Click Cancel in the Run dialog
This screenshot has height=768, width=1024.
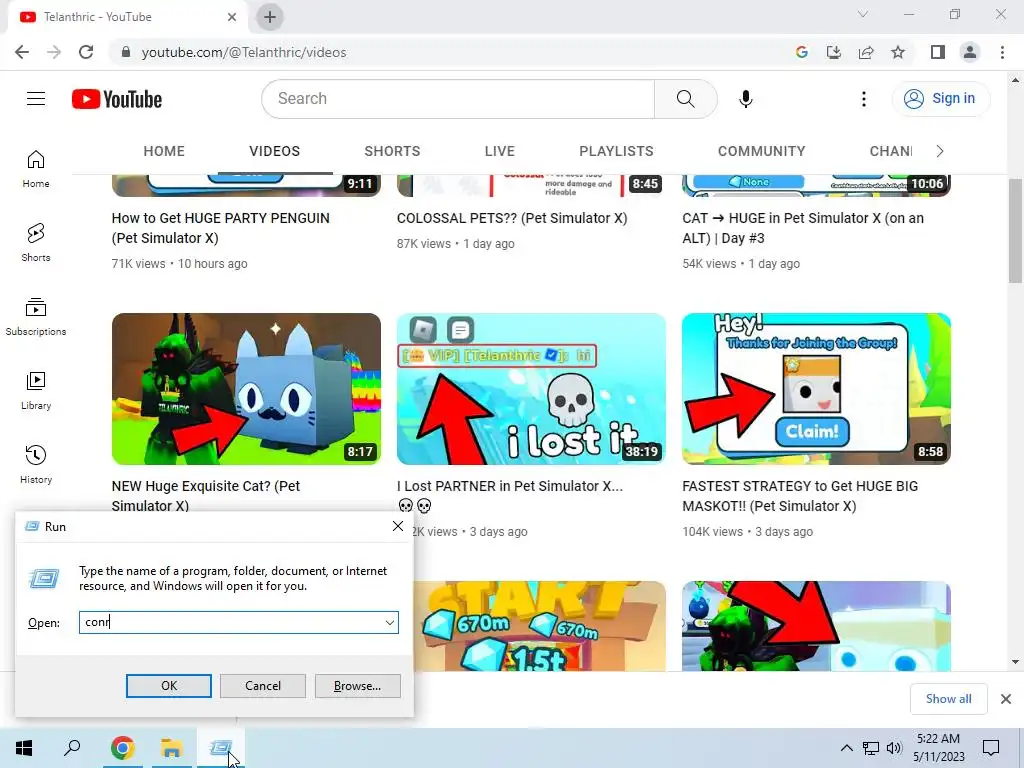tap(263, 686)
